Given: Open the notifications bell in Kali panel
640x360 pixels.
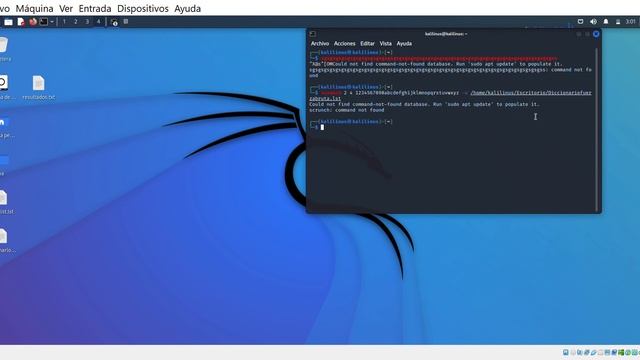Looking at the screenshot, I should (x=606, y=22).
